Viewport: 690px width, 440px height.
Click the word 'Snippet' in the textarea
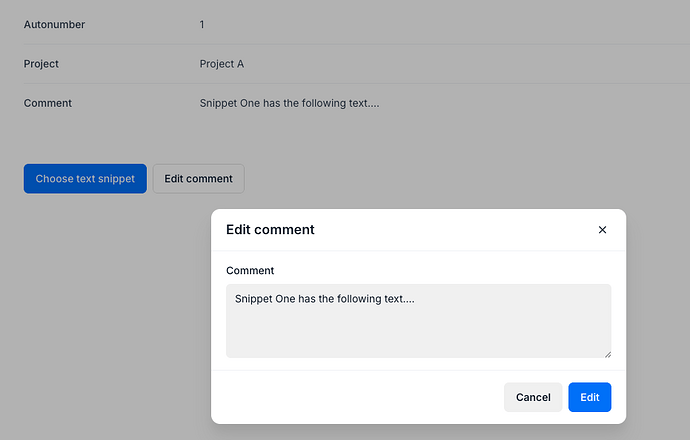tap(254, 298)
